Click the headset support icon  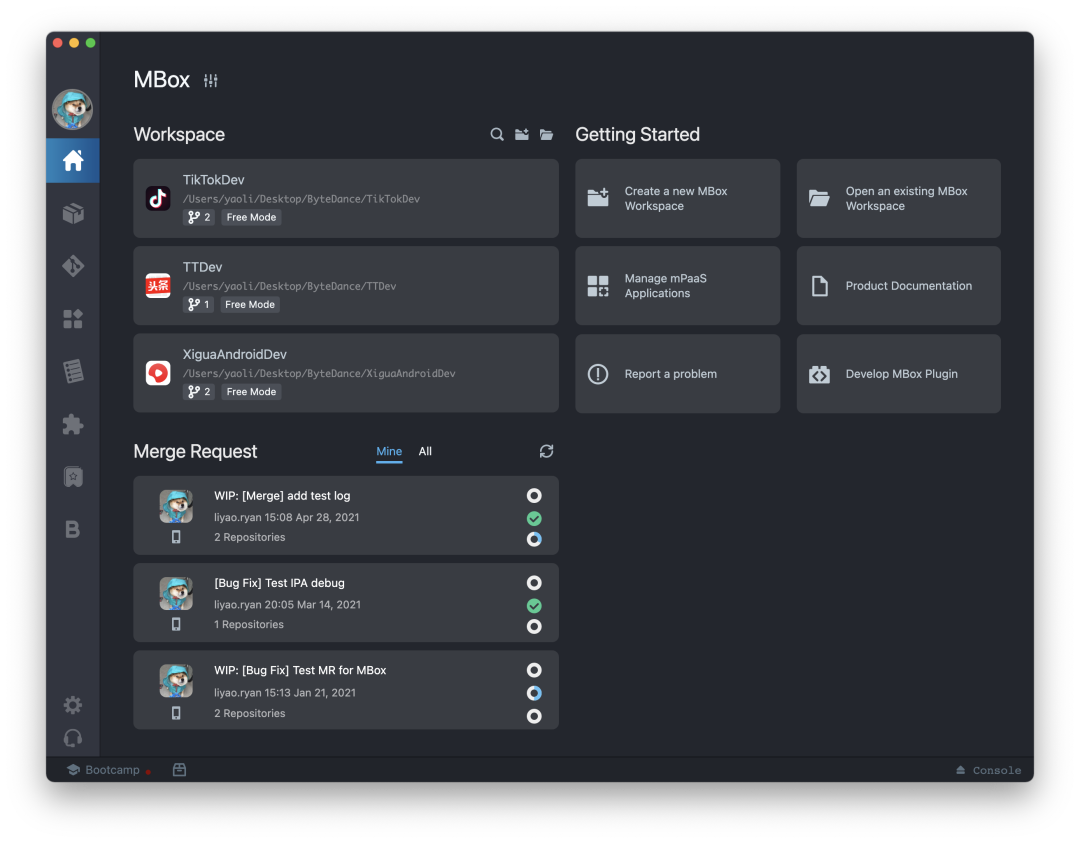point(73,738)
